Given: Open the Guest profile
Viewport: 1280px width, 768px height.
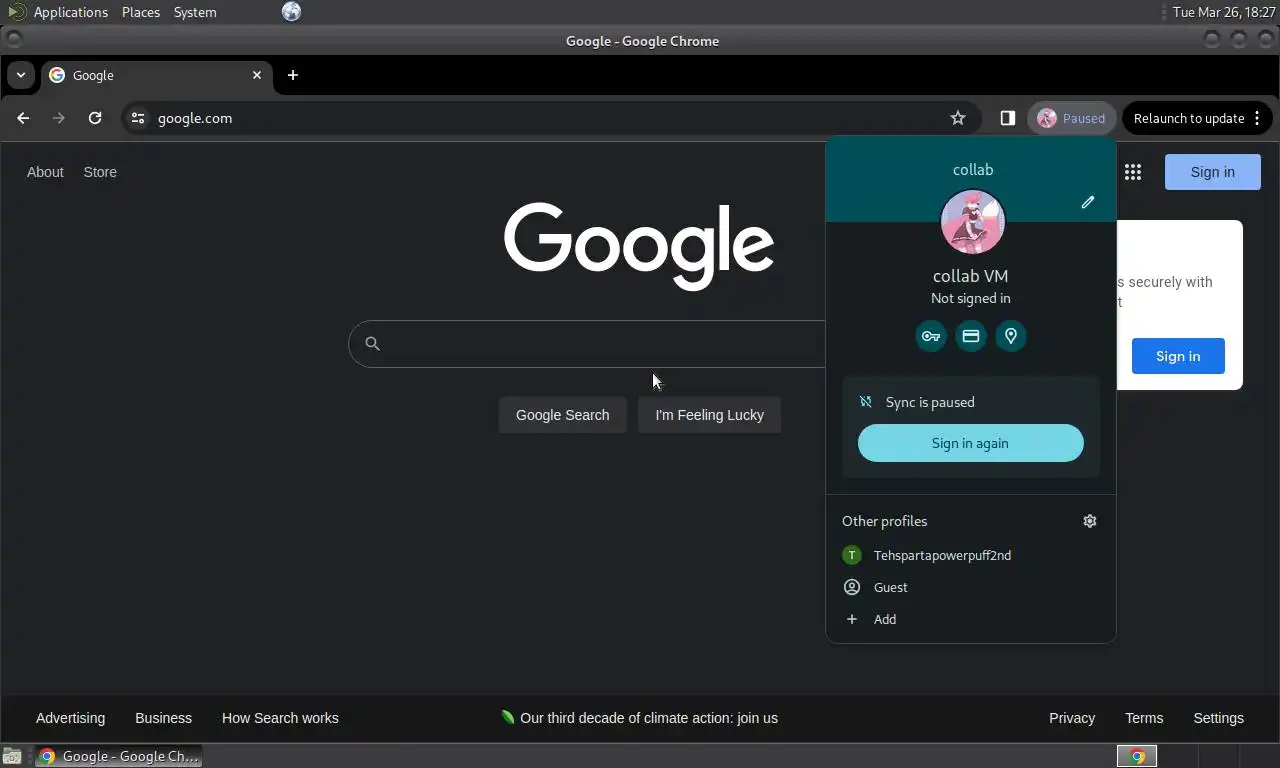Looking at the screenshot, I should click(x=970, y=587).
